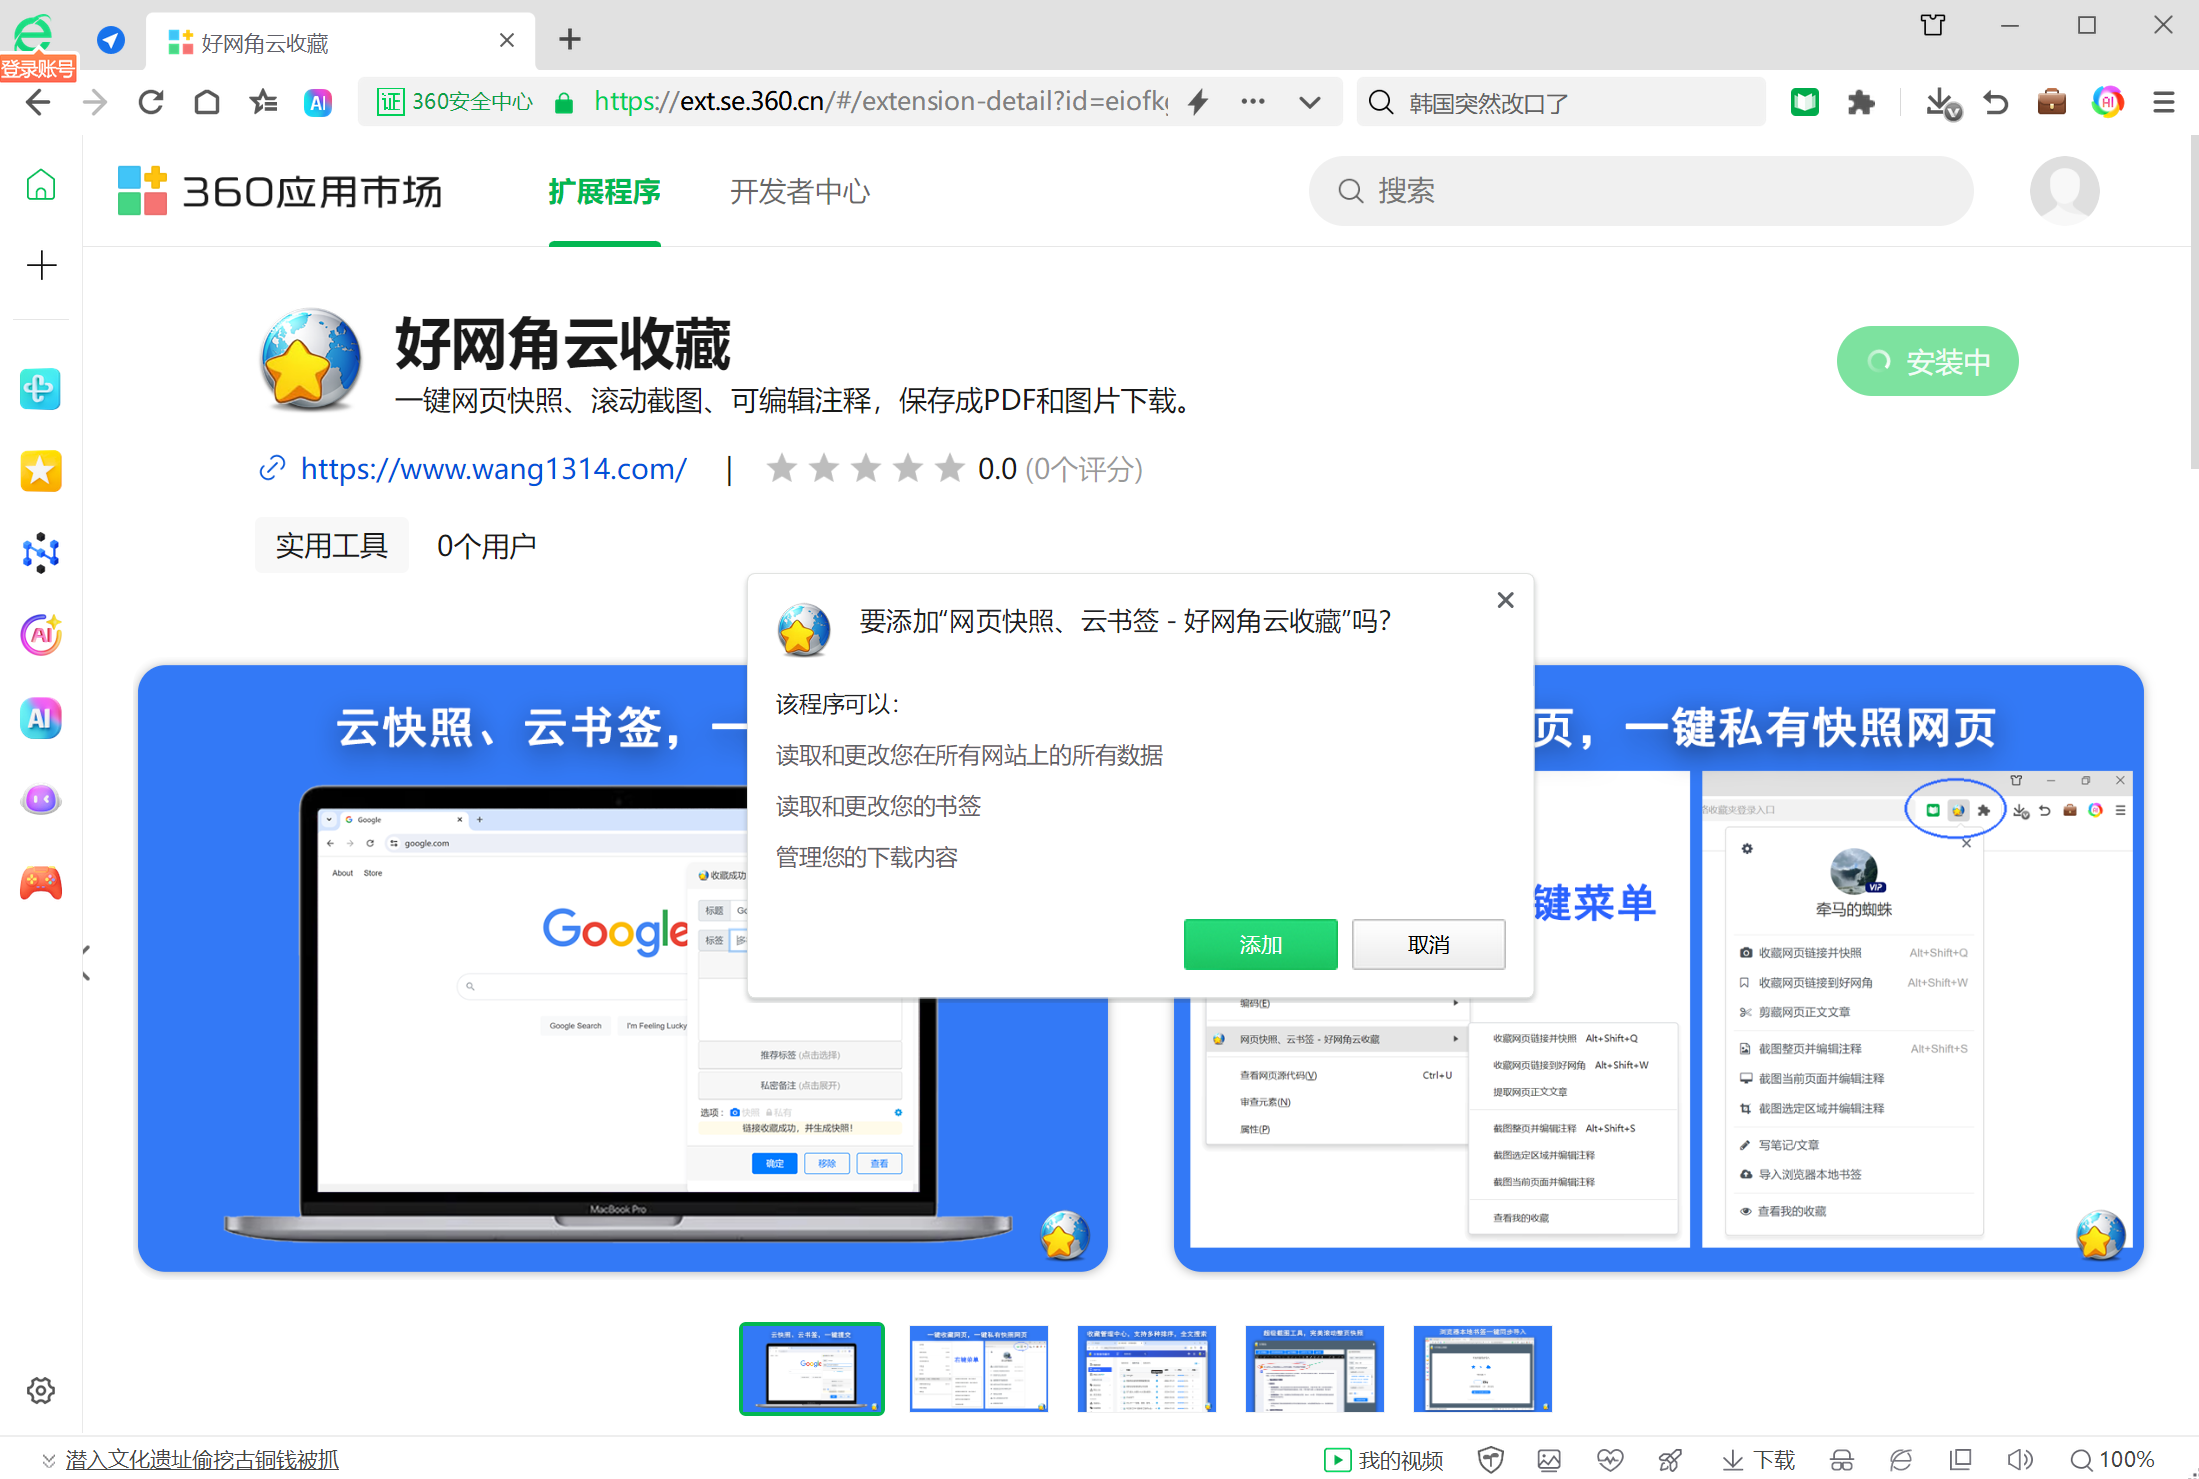Click the browser home button icon

(207, 102)
